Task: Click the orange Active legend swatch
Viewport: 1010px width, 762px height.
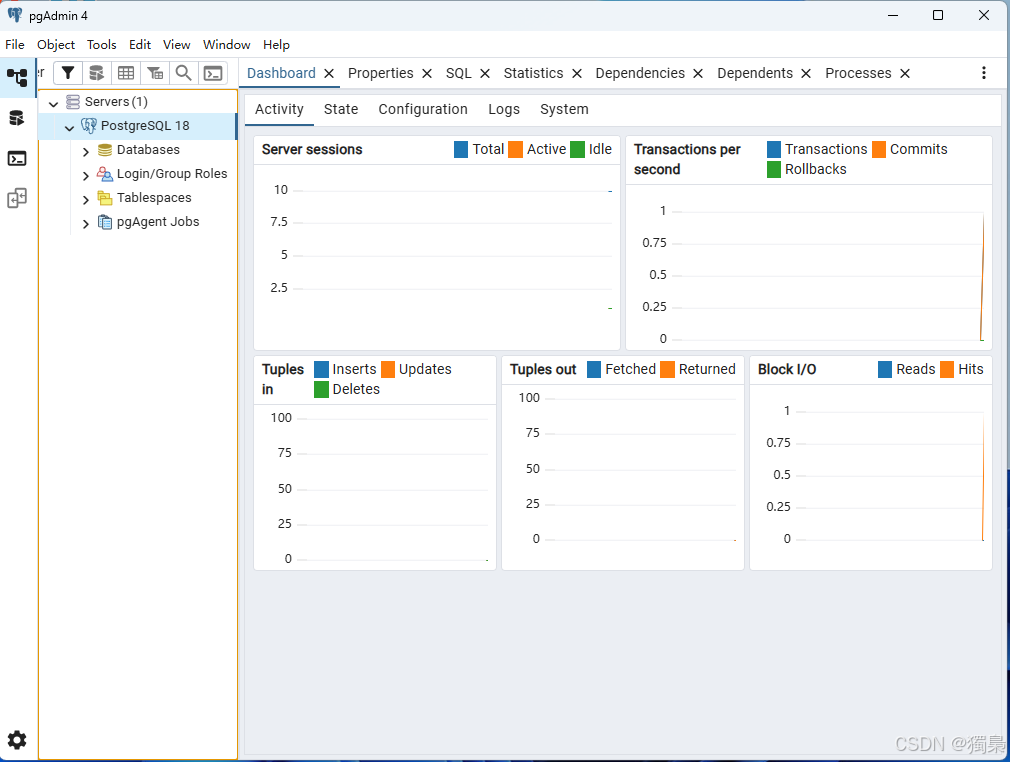Action: point(515,149)
